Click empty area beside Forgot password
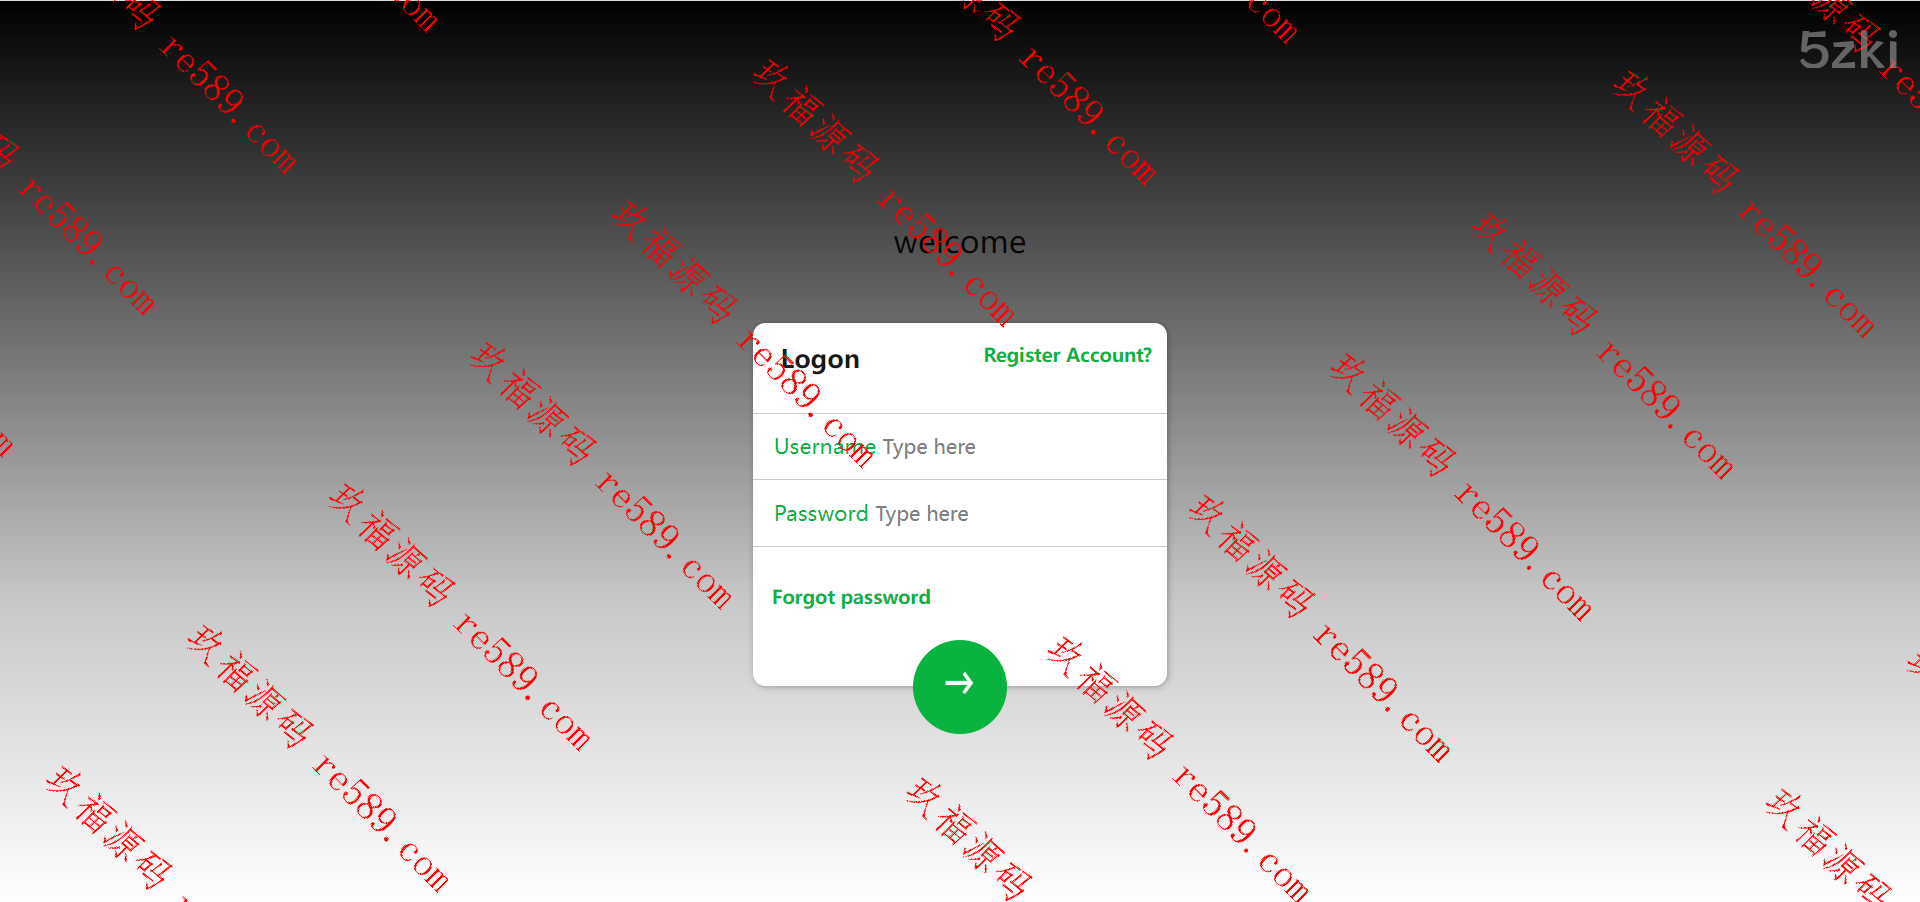Image resolution: width=1920 pixels, height=902 pixels. click(1050, 597)
